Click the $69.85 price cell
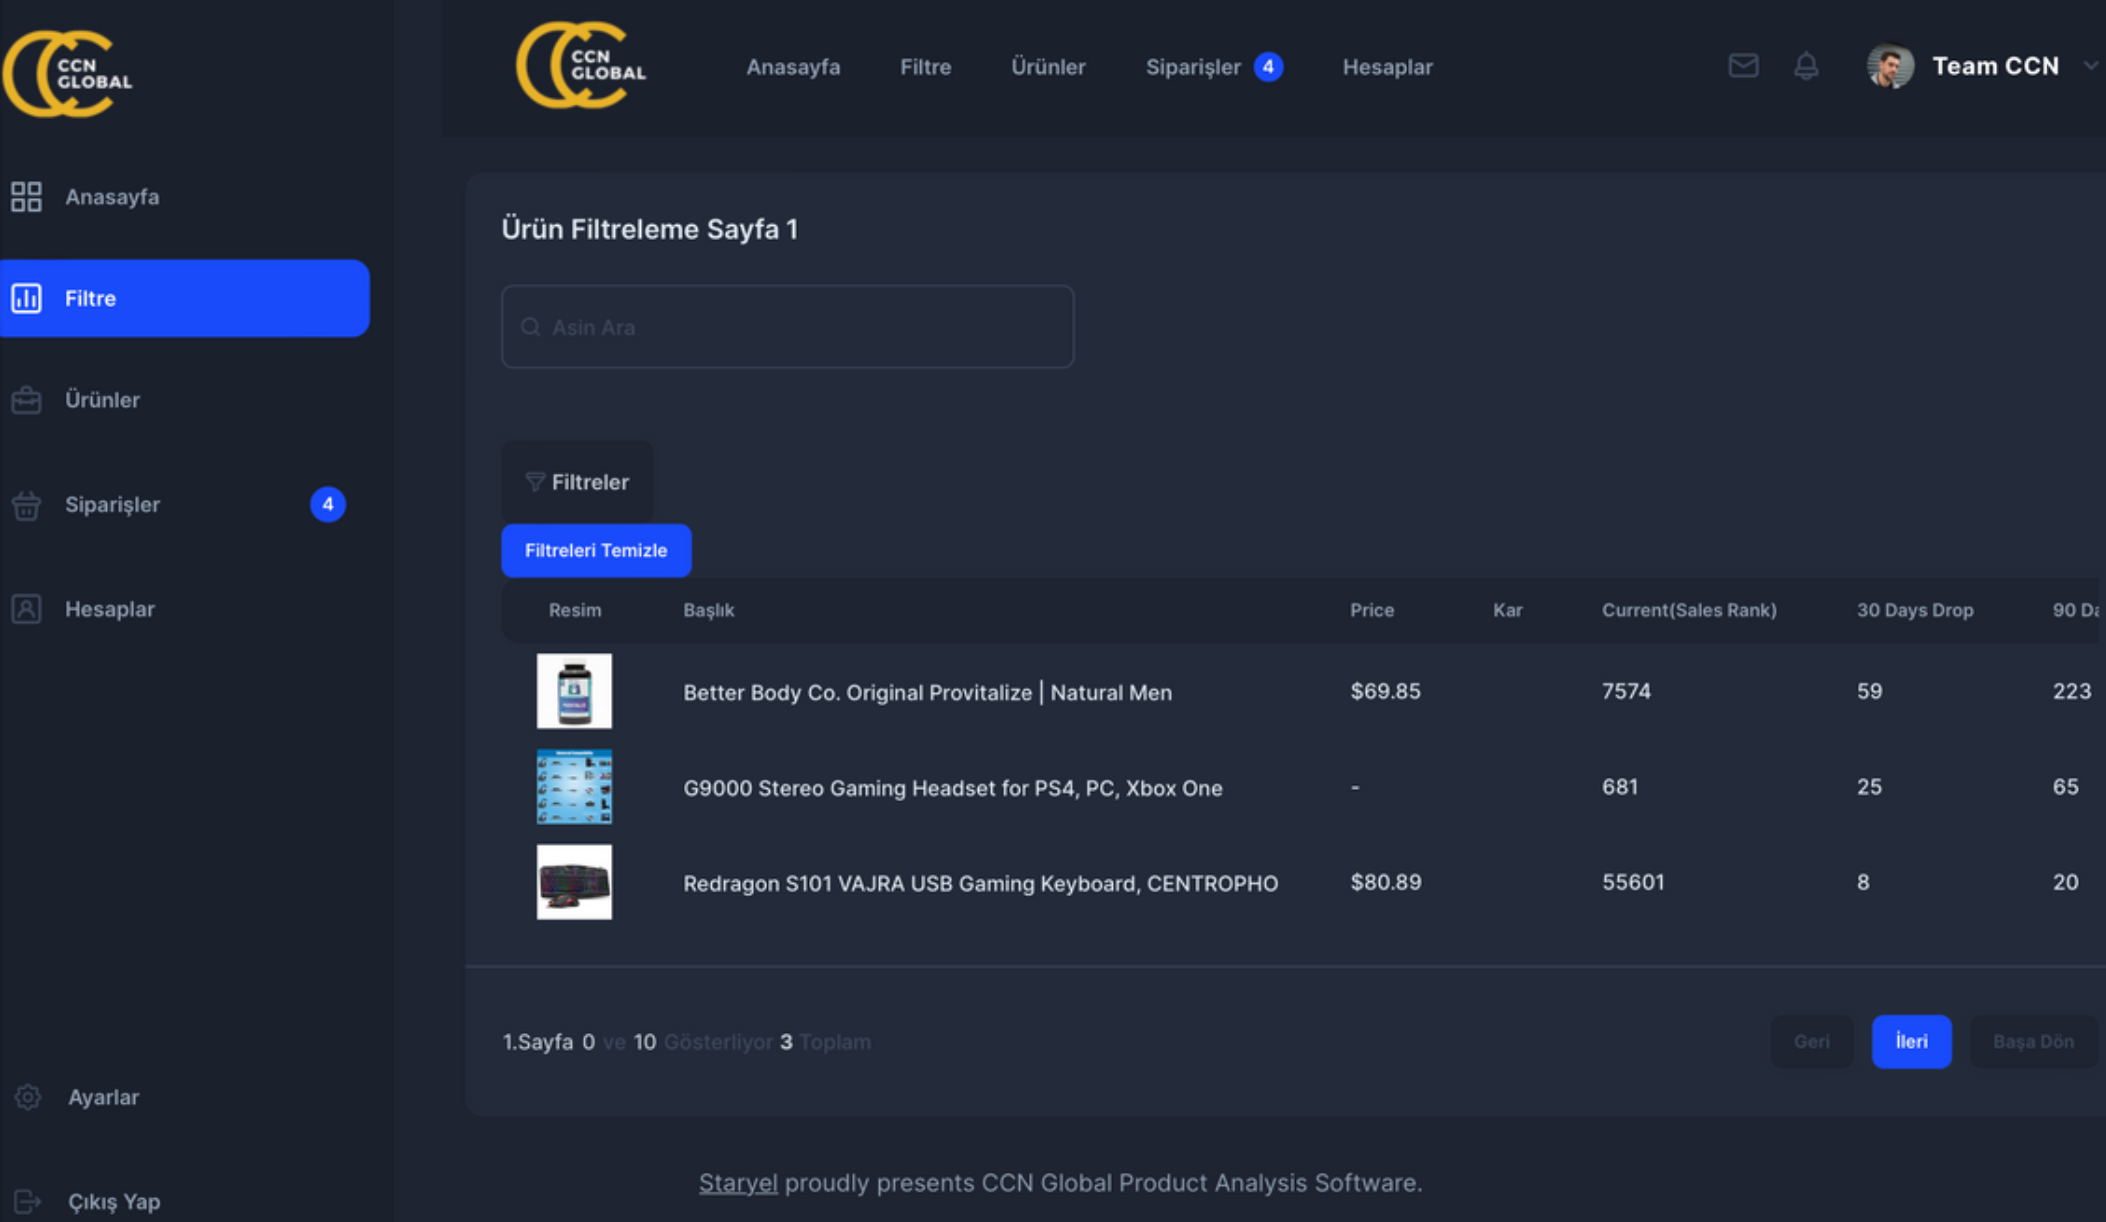The image size is (2106, 1222). coord(1385,691)
